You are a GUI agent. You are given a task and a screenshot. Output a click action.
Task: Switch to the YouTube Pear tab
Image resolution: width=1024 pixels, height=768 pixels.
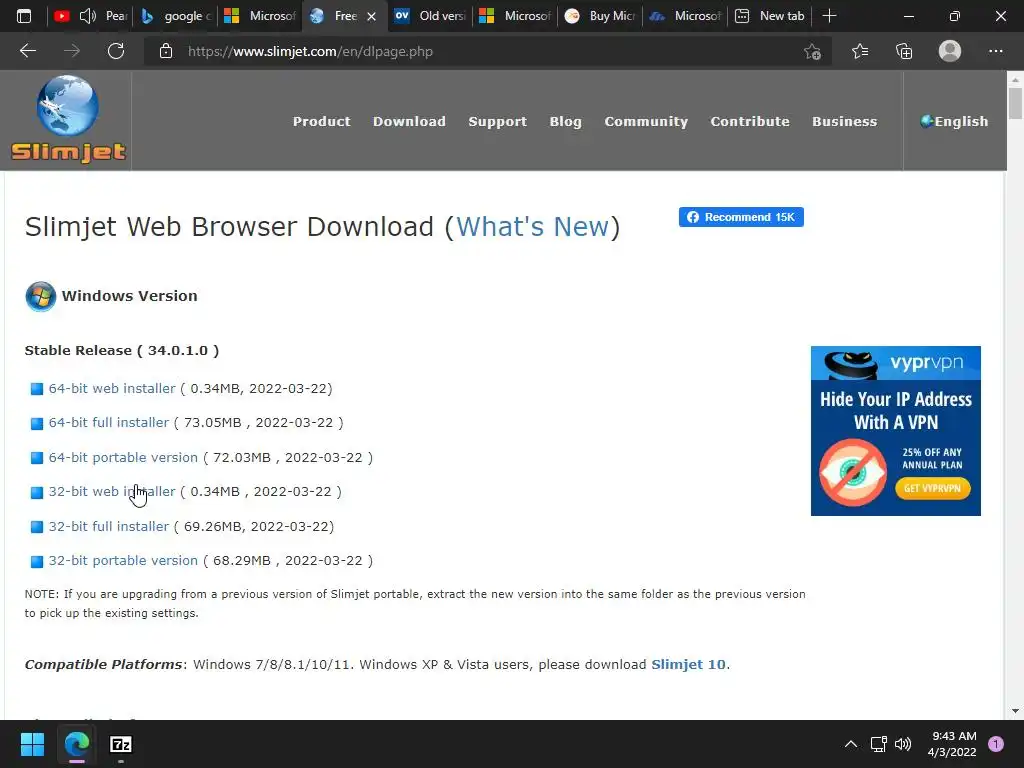tap(91, 16)
